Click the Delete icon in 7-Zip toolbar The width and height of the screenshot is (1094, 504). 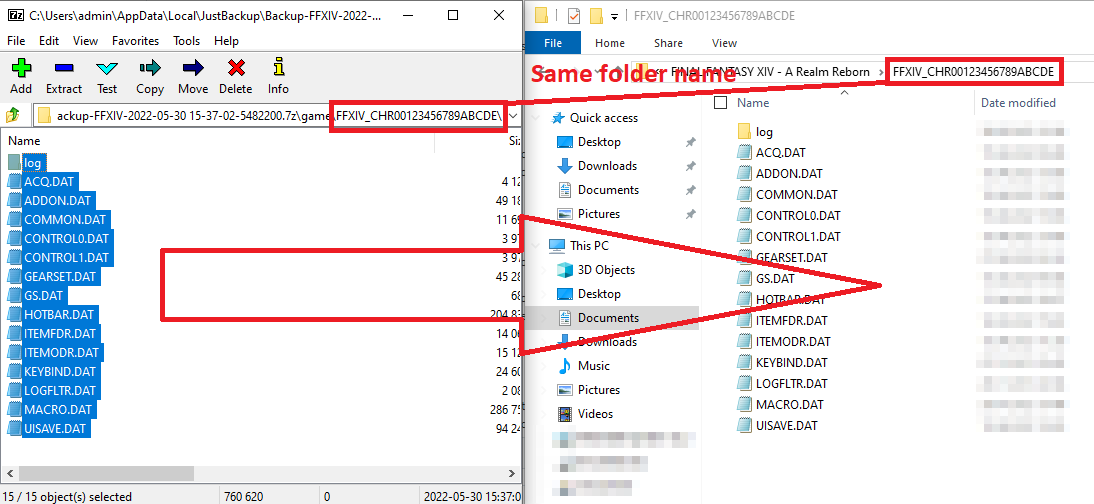236,68
